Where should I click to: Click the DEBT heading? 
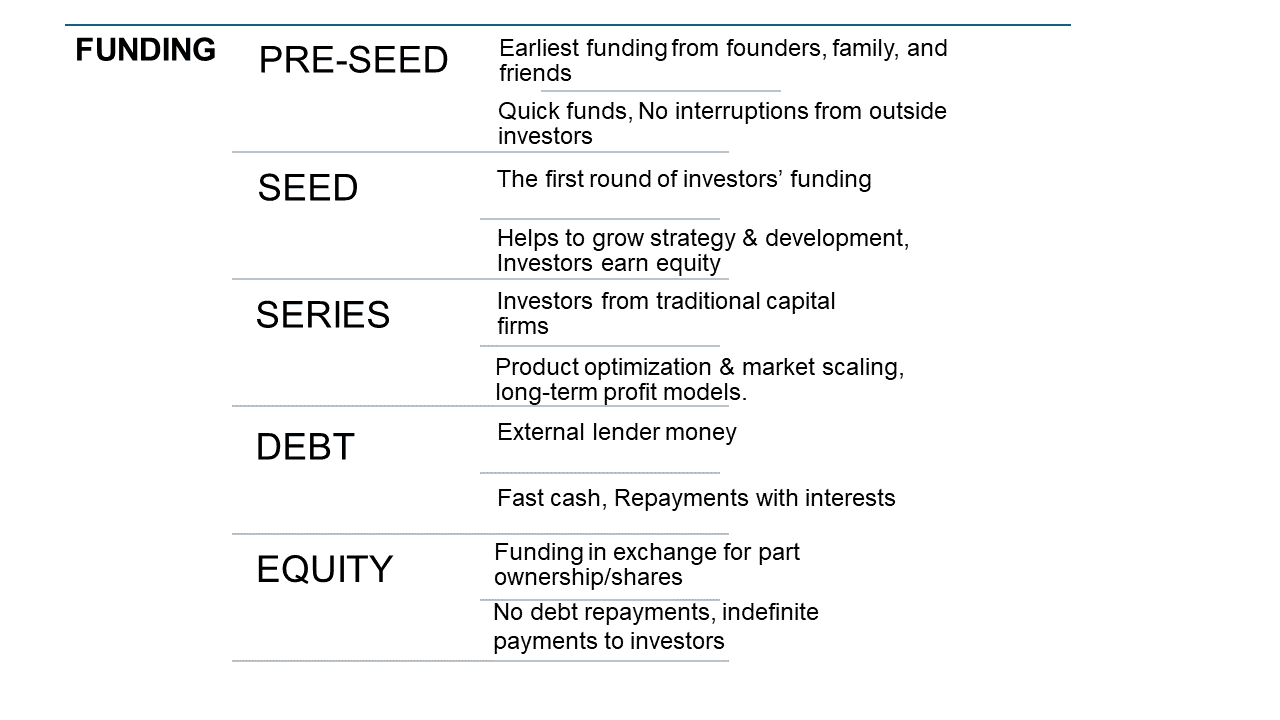305,447
